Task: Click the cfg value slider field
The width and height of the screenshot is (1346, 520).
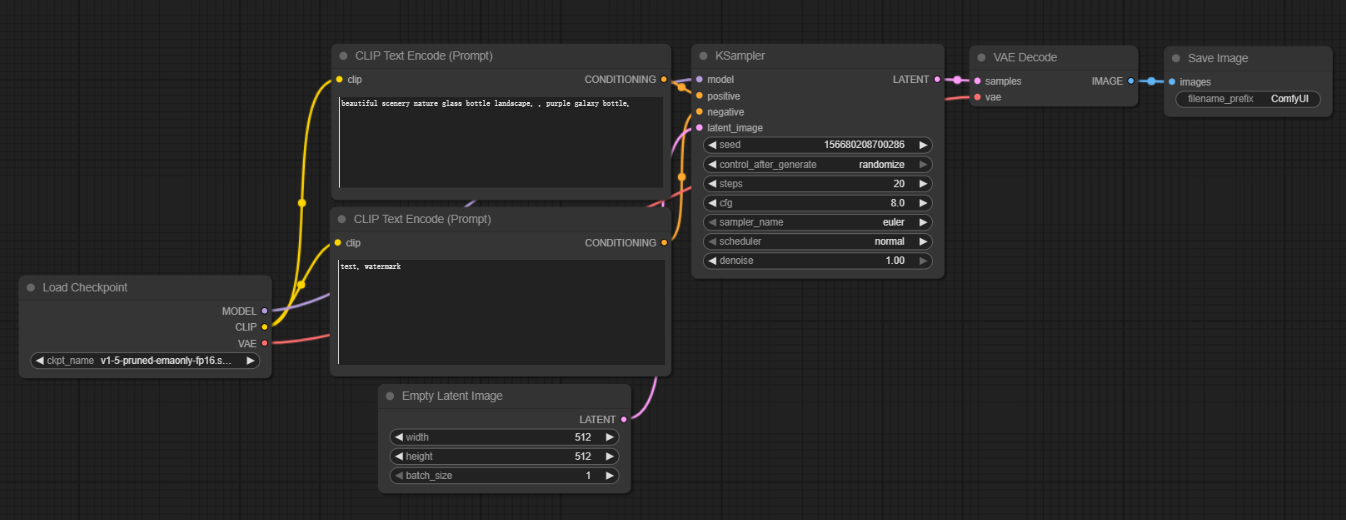Action: tap(817, 203)
